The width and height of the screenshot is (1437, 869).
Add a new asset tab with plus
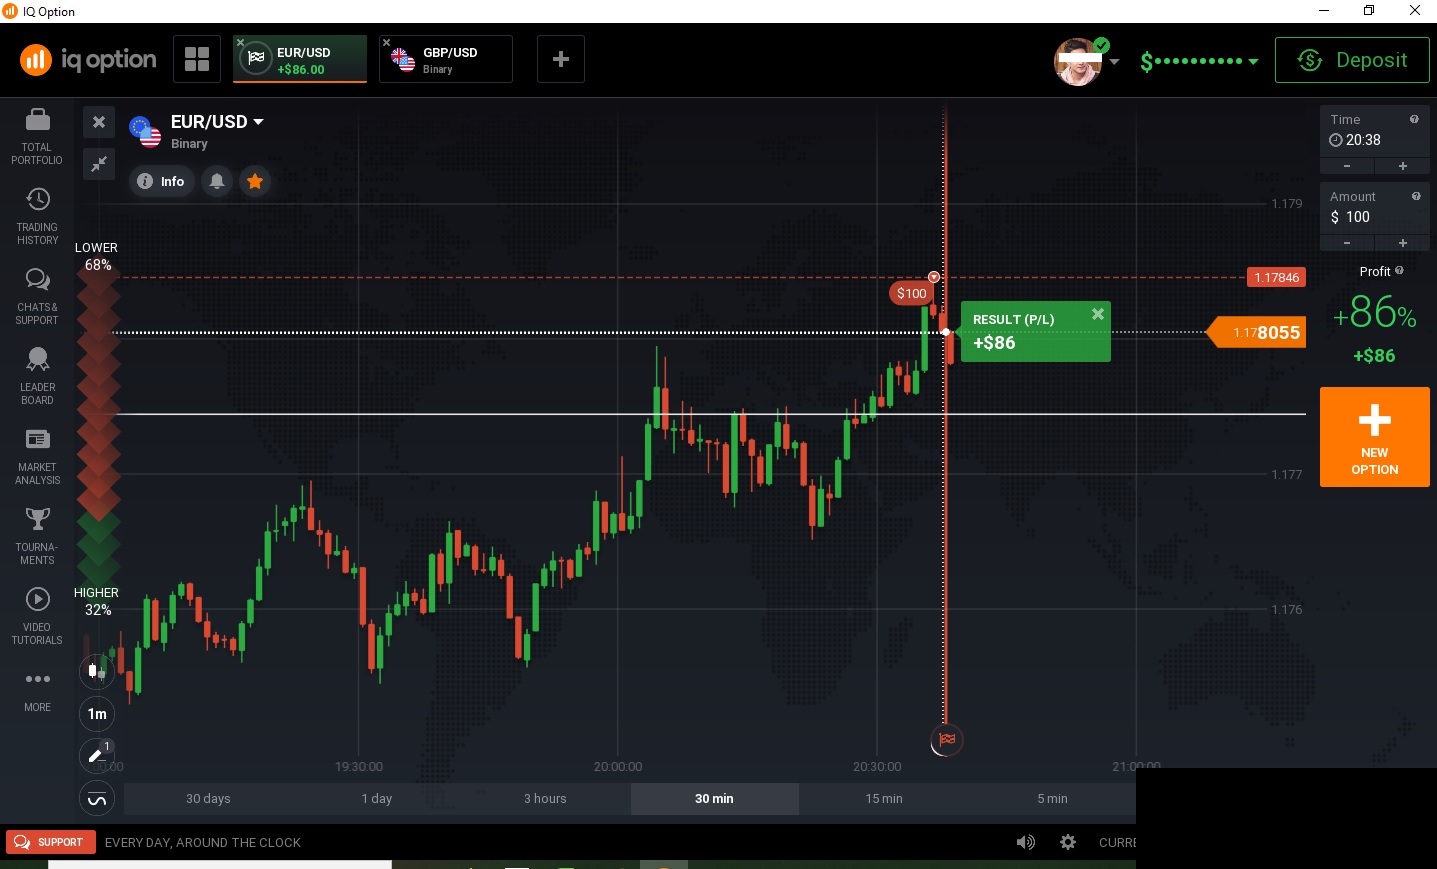561,59
